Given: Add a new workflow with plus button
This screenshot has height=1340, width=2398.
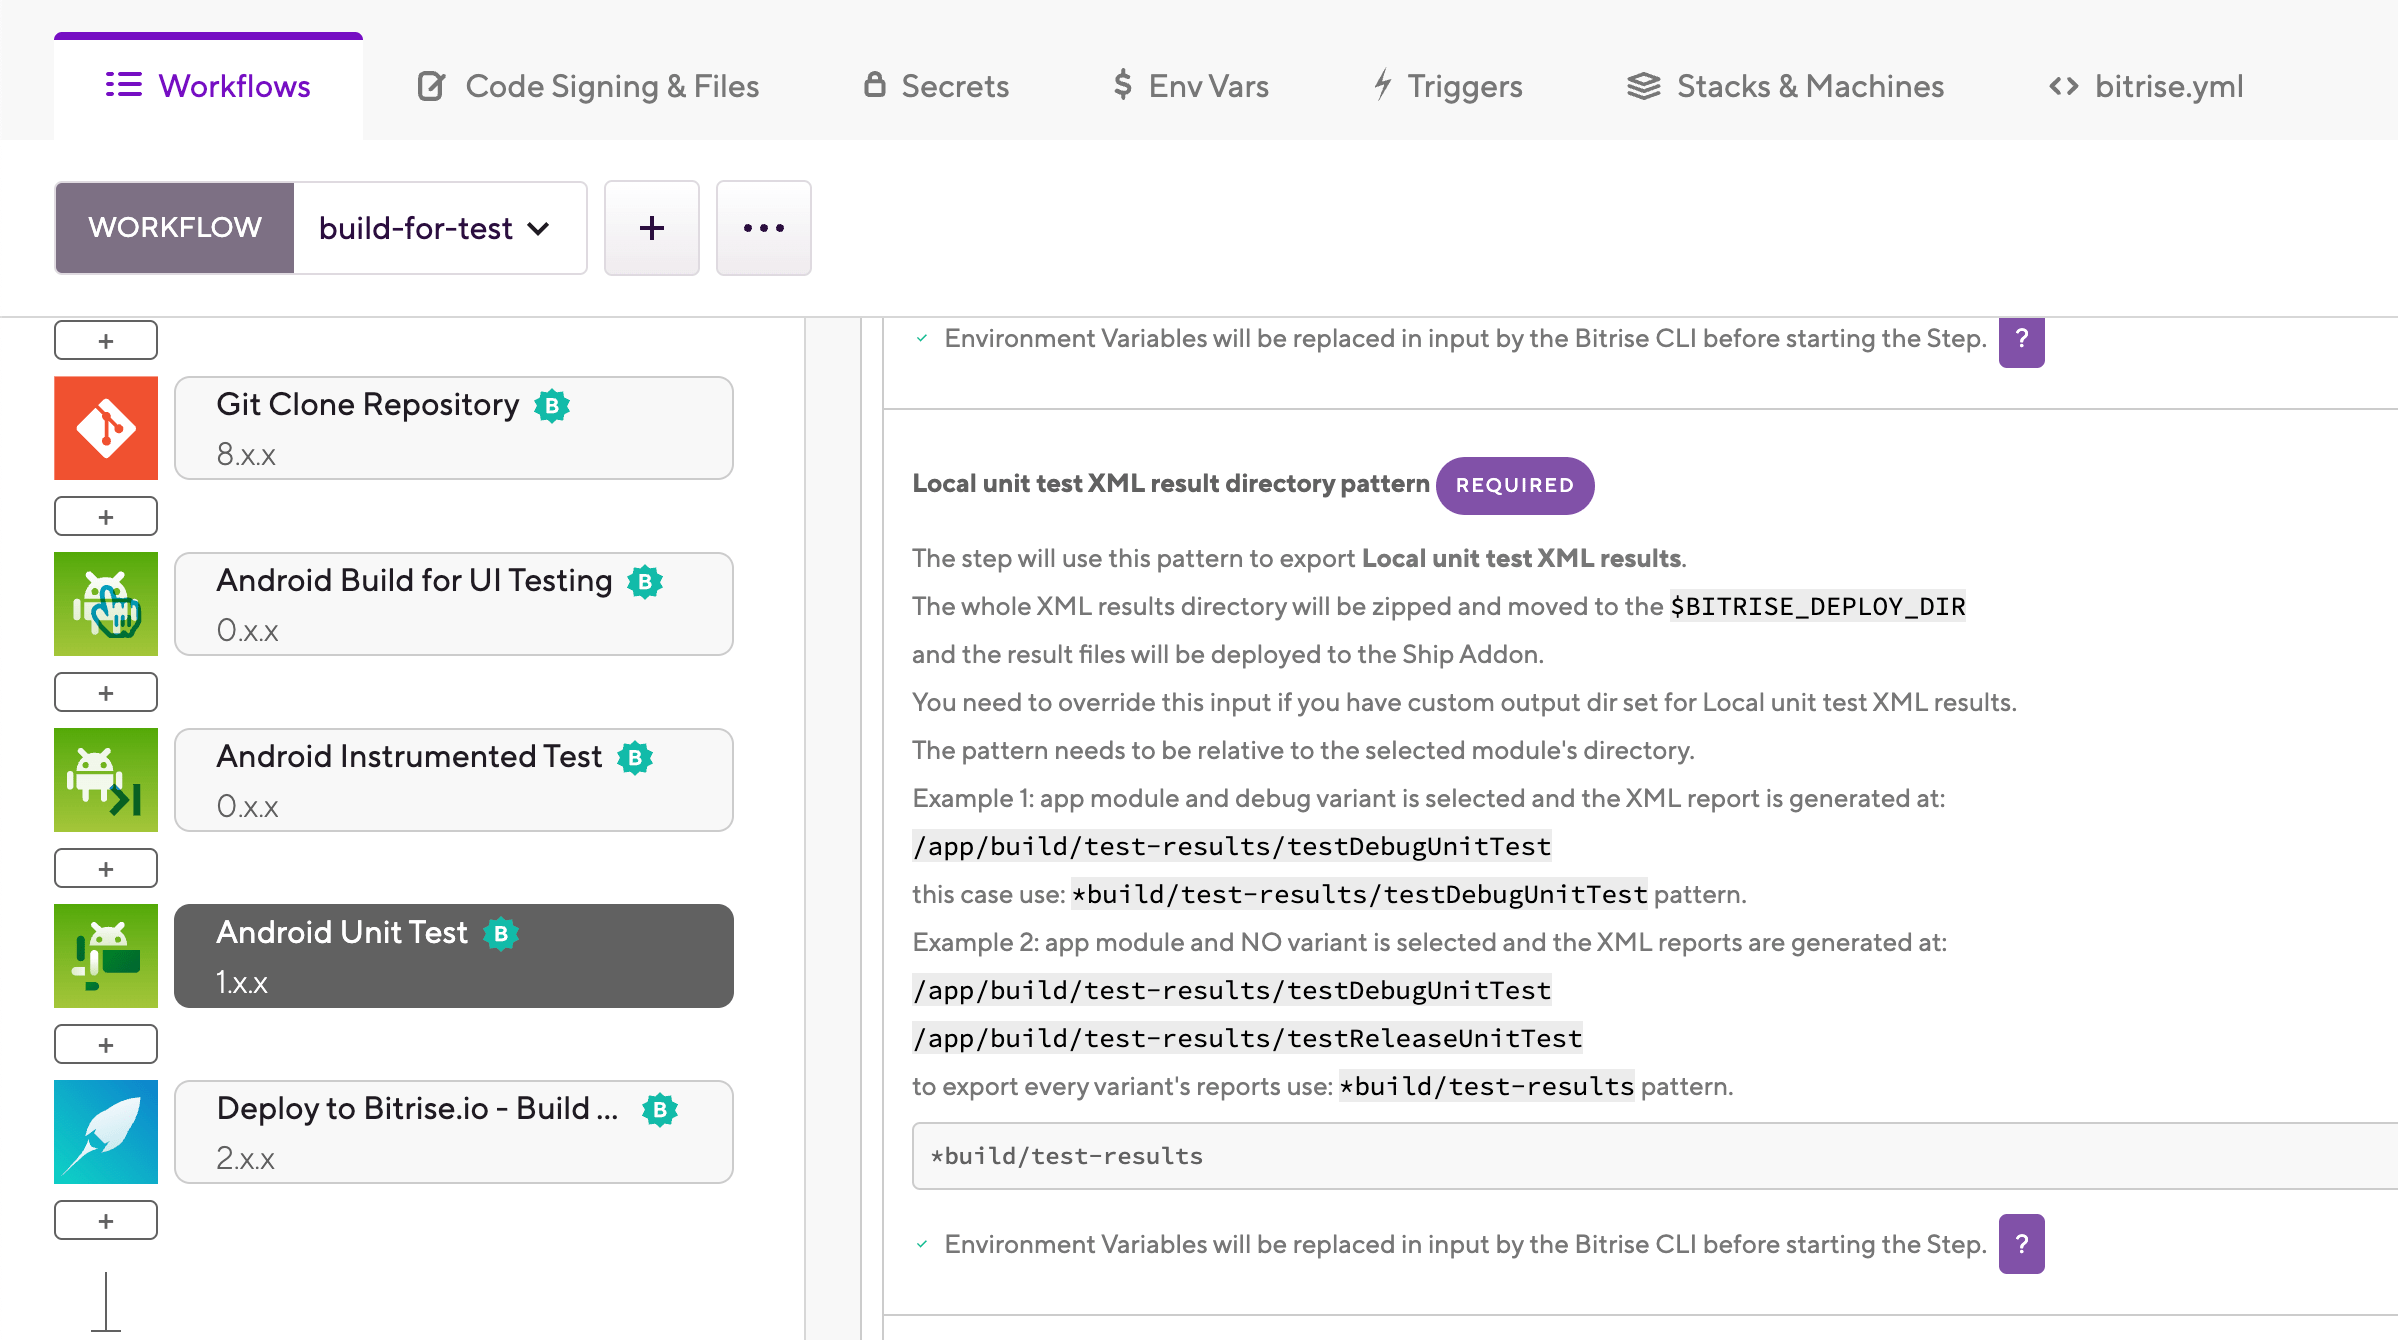Looking at the screenshot, I should click(652, 228).
